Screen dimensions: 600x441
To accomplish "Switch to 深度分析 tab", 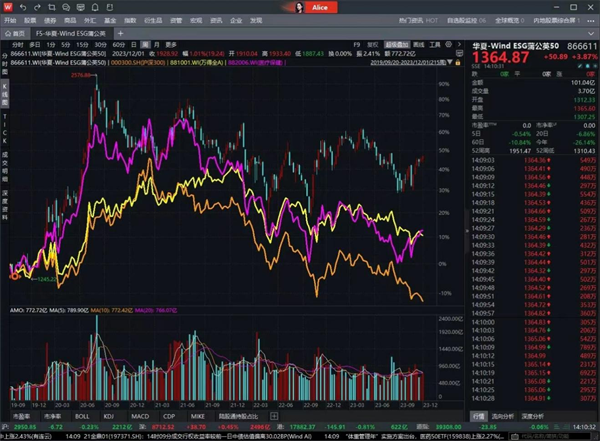I will pyautogui.click(x=532, y=416).
